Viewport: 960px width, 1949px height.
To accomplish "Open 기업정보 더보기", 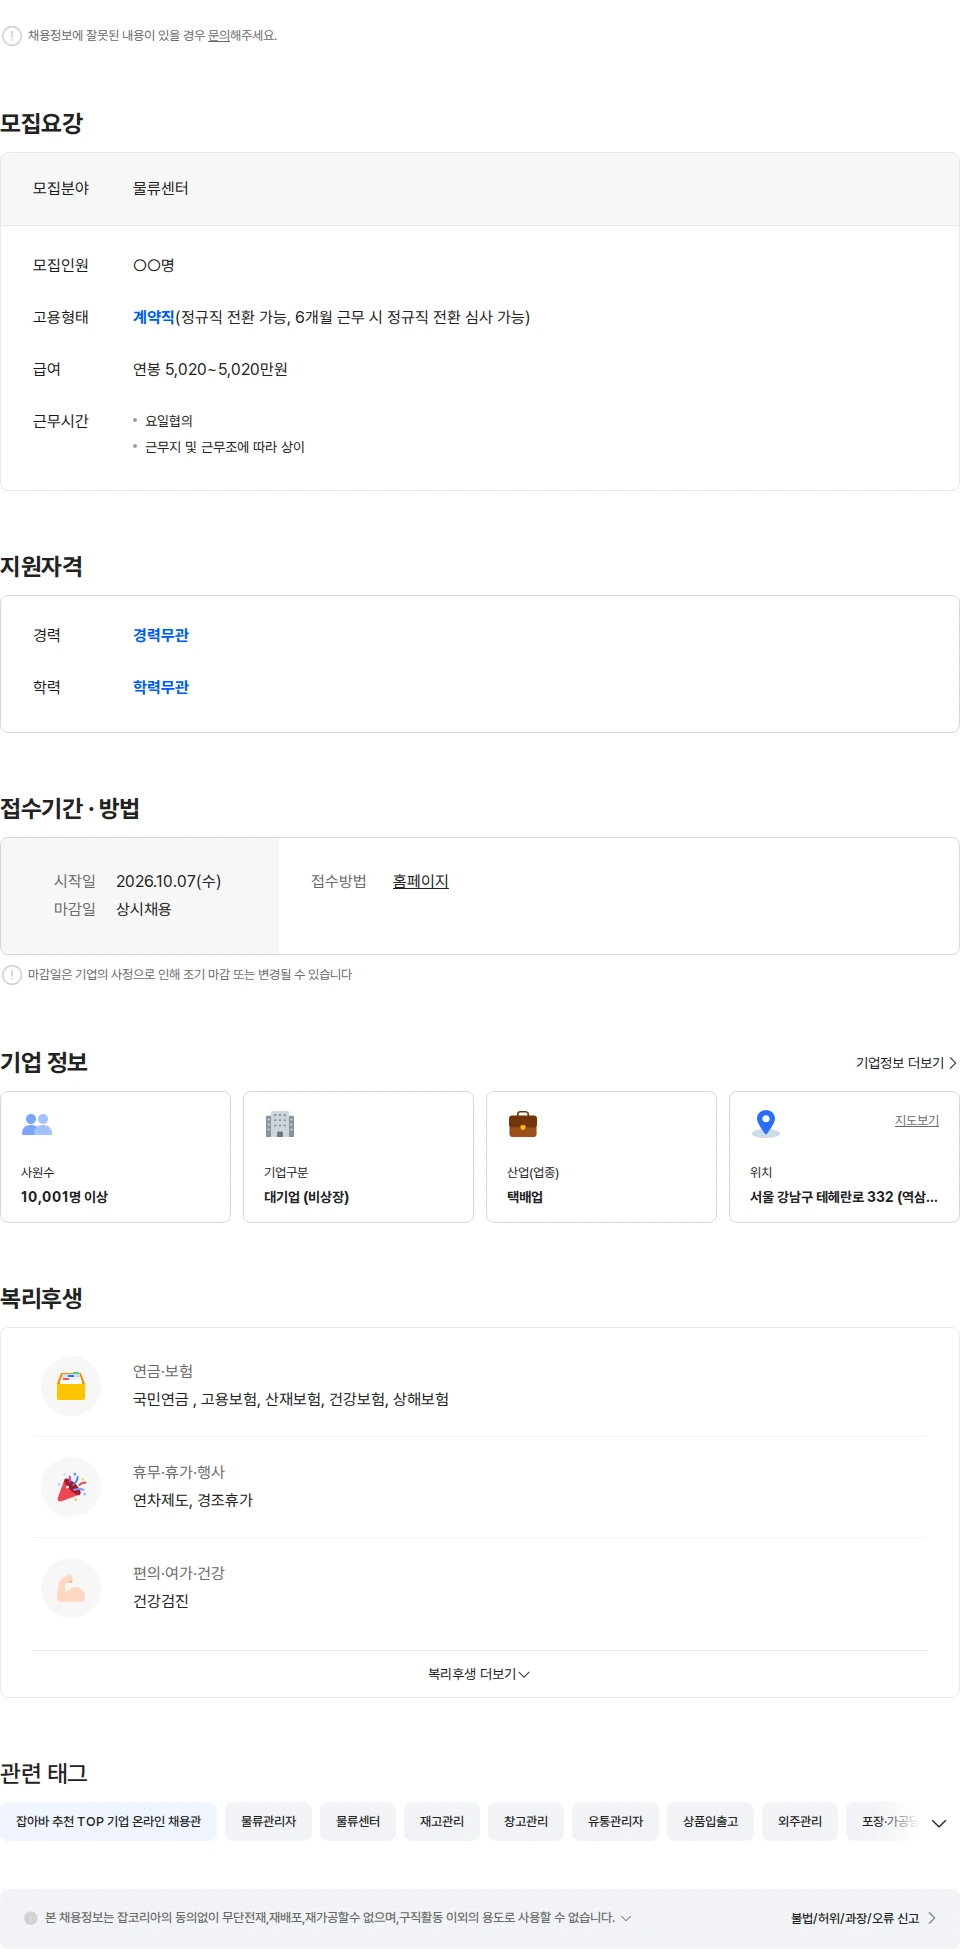I will (906, 1063).
